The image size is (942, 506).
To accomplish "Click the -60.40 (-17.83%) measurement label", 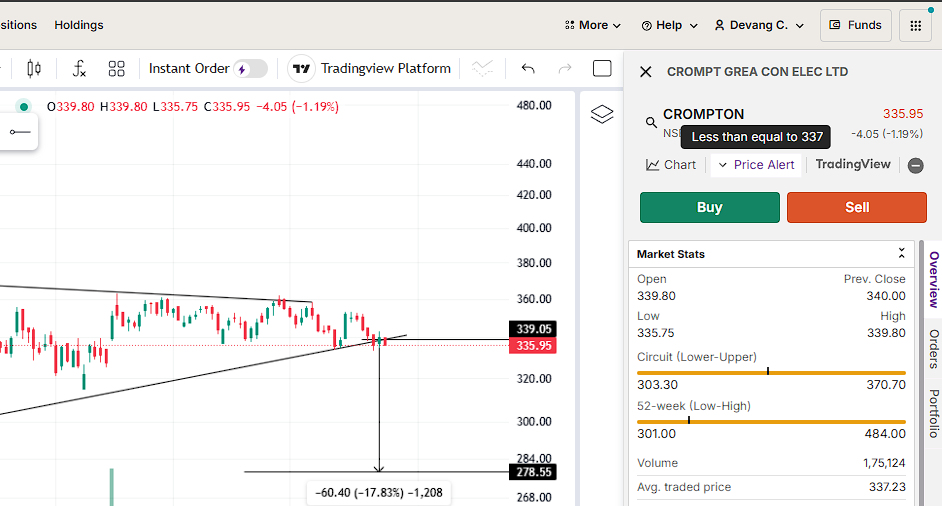I will click(x=378, y=493).
